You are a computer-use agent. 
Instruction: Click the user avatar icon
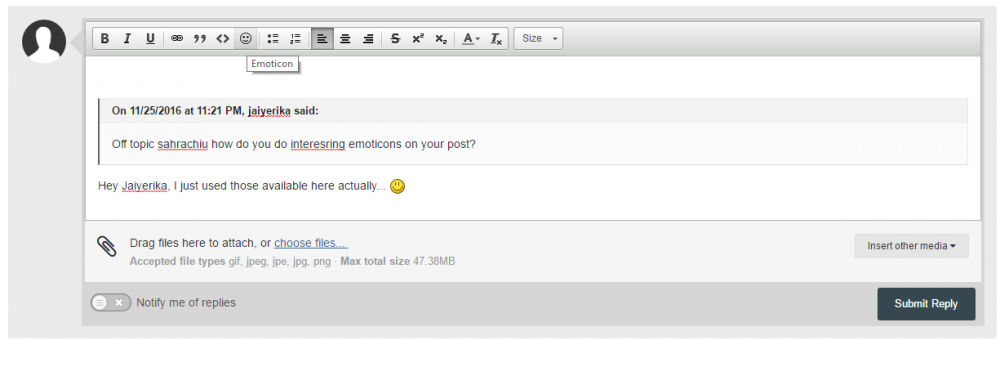44,41
